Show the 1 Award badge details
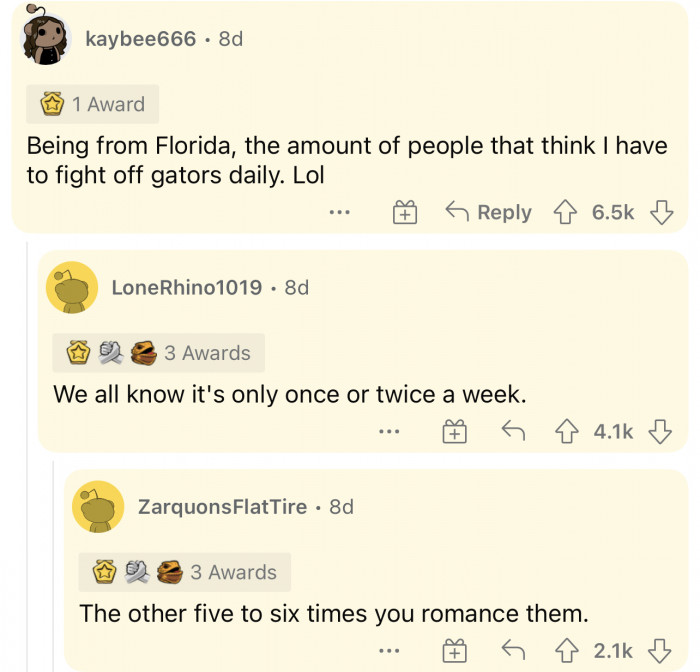The image size is (700, 672). tap(93, 104)
